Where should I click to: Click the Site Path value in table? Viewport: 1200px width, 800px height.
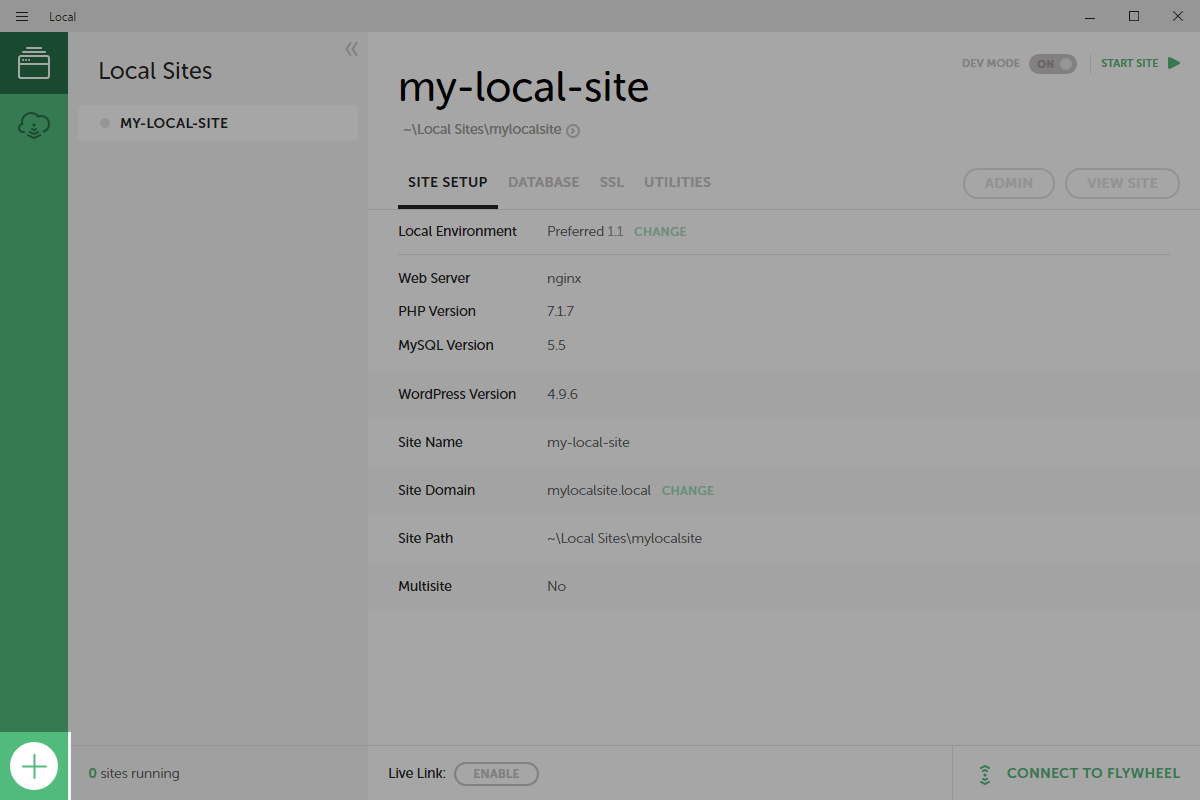[x=624, y=538]
